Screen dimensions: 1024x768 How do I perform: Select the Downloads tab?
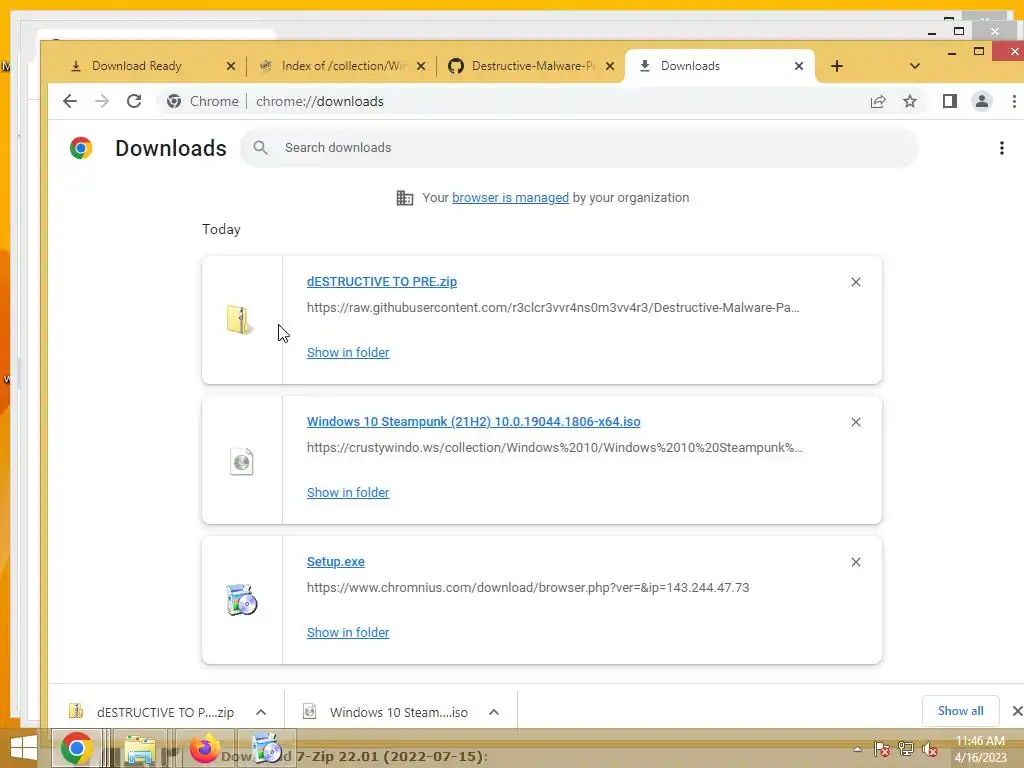(x=718, y=66)
